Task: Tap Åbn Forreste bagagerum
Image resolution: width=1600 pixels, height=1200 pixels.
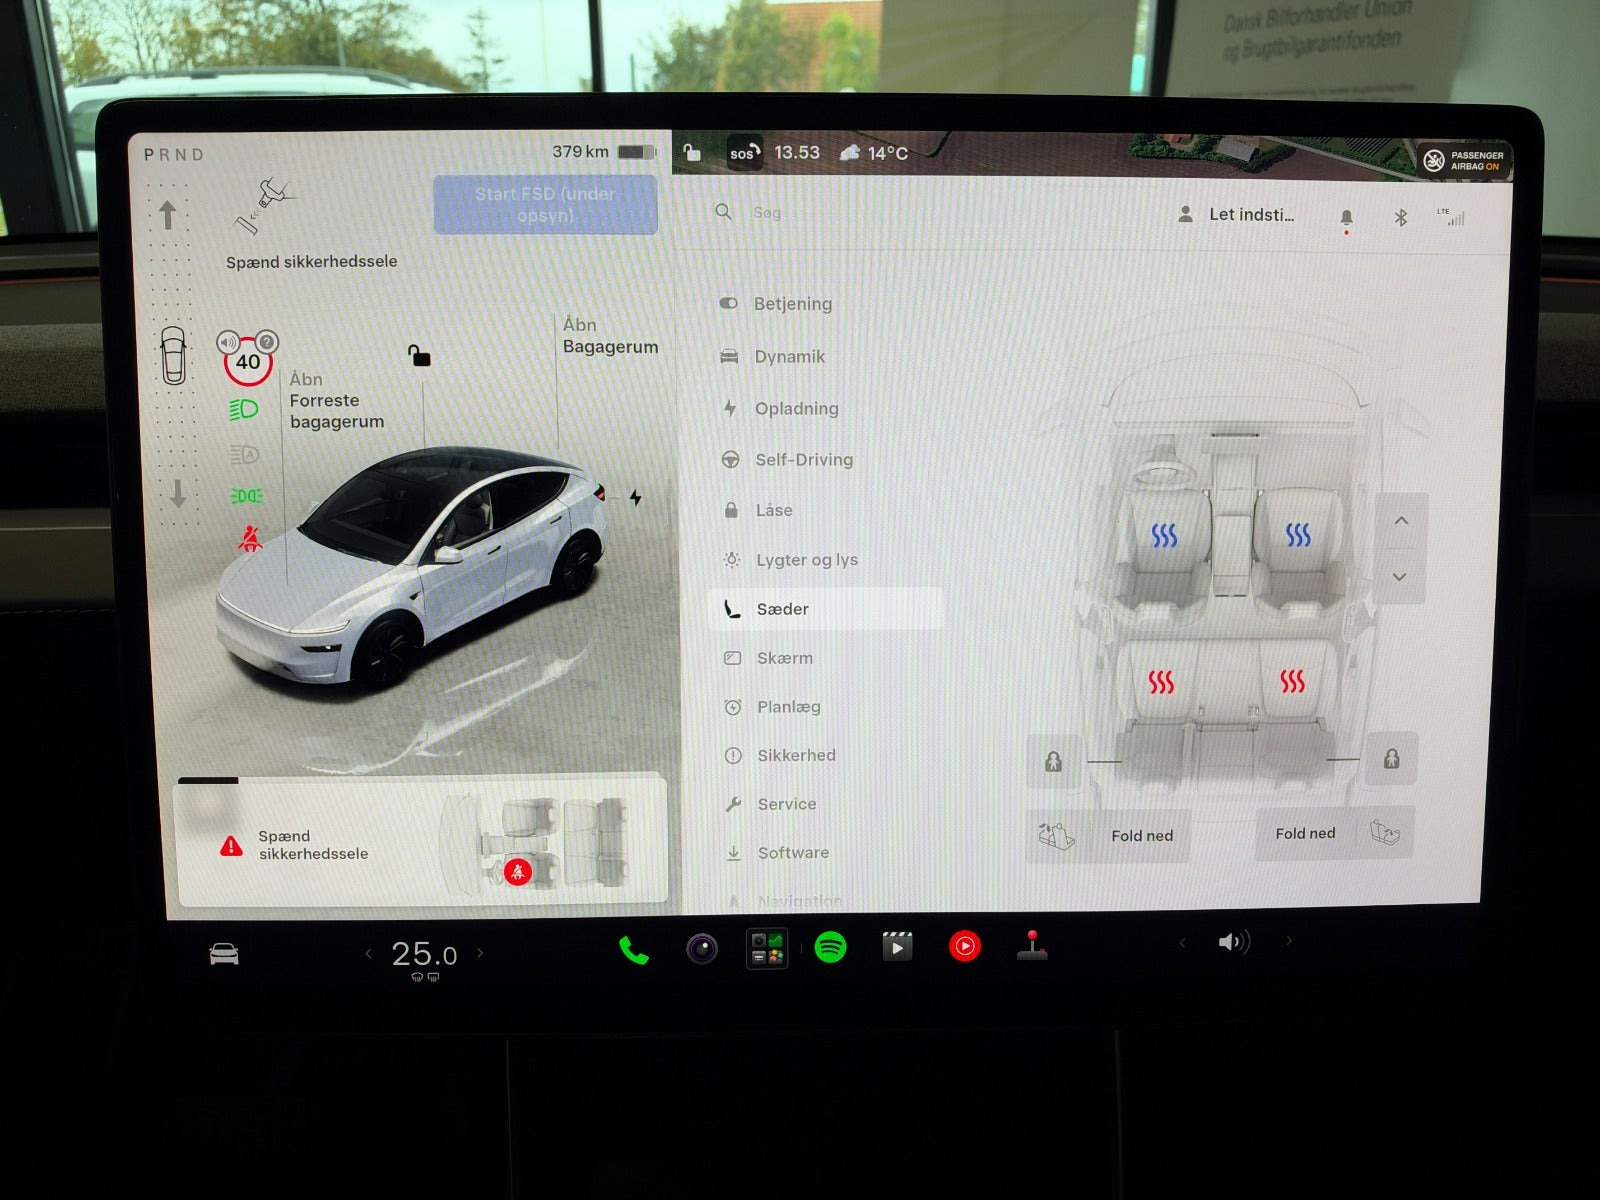Action: (x=337, y=400)
